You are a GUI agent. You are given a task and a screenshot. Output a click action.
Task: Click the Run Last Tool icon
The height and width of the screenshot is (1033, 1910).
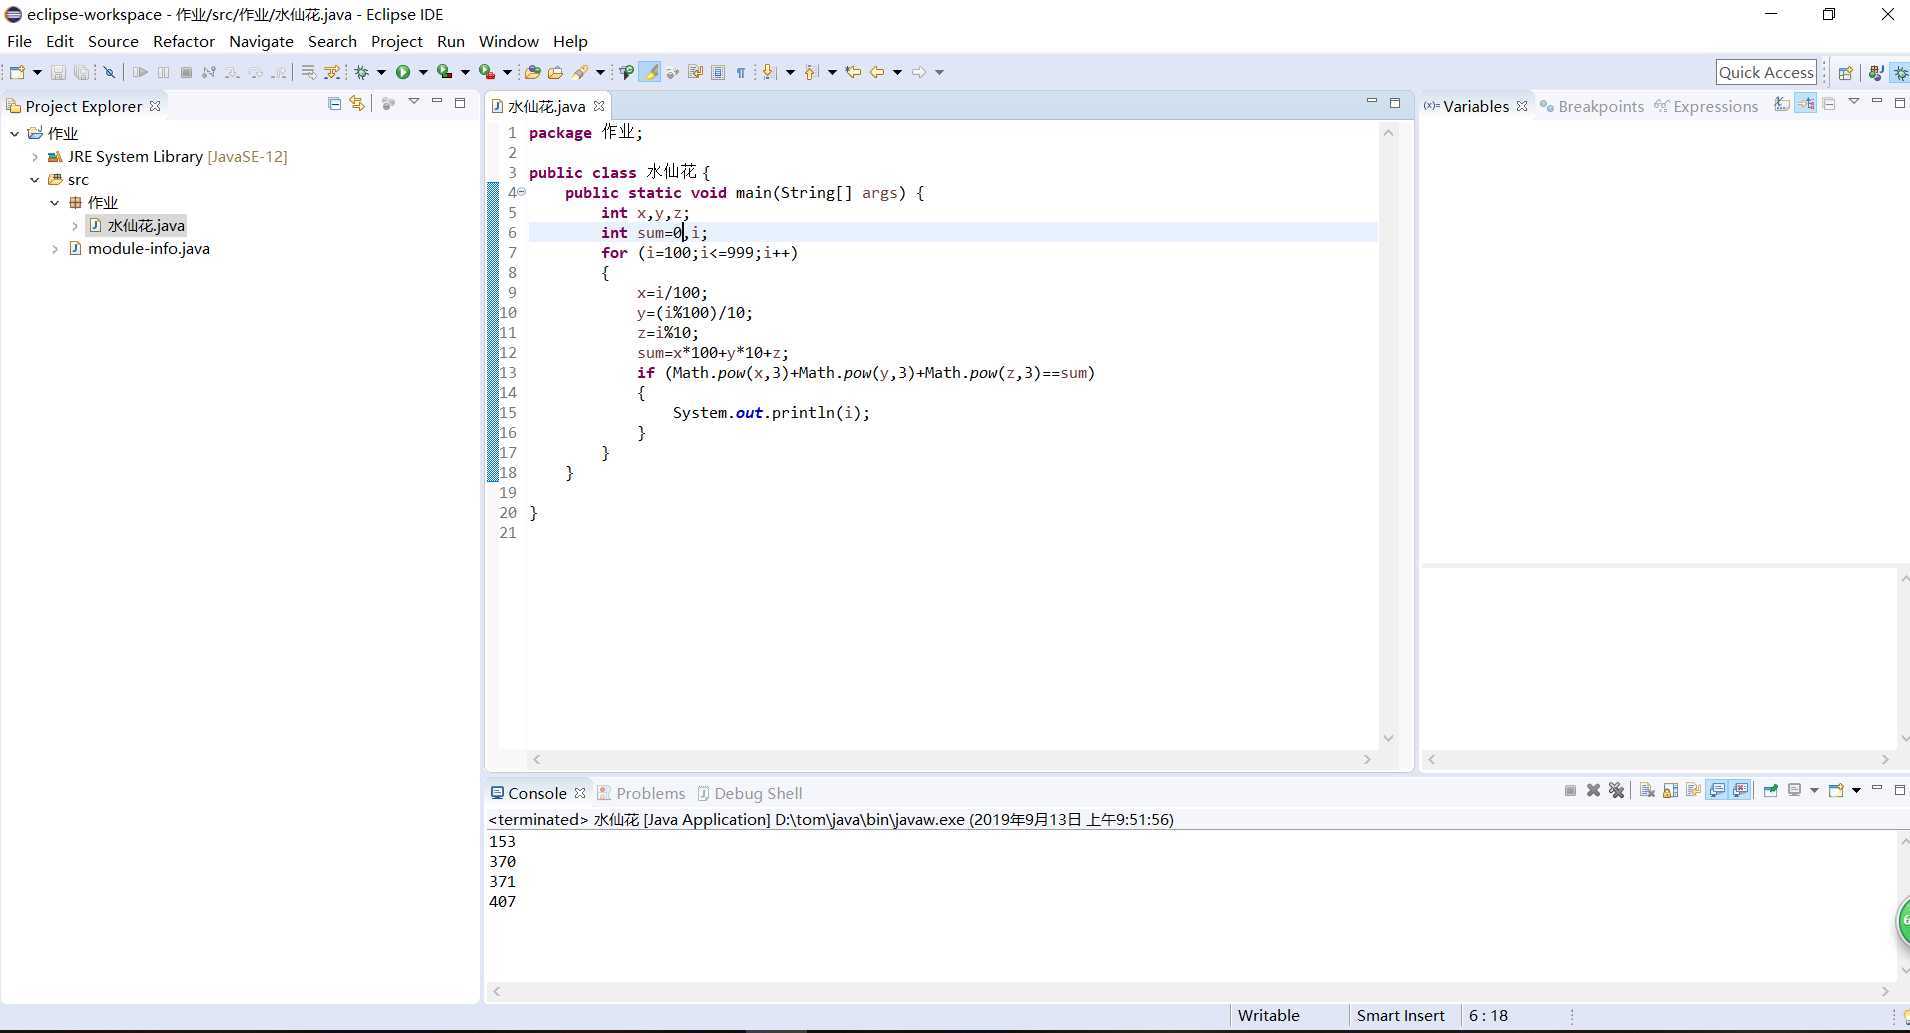(487, 72)
